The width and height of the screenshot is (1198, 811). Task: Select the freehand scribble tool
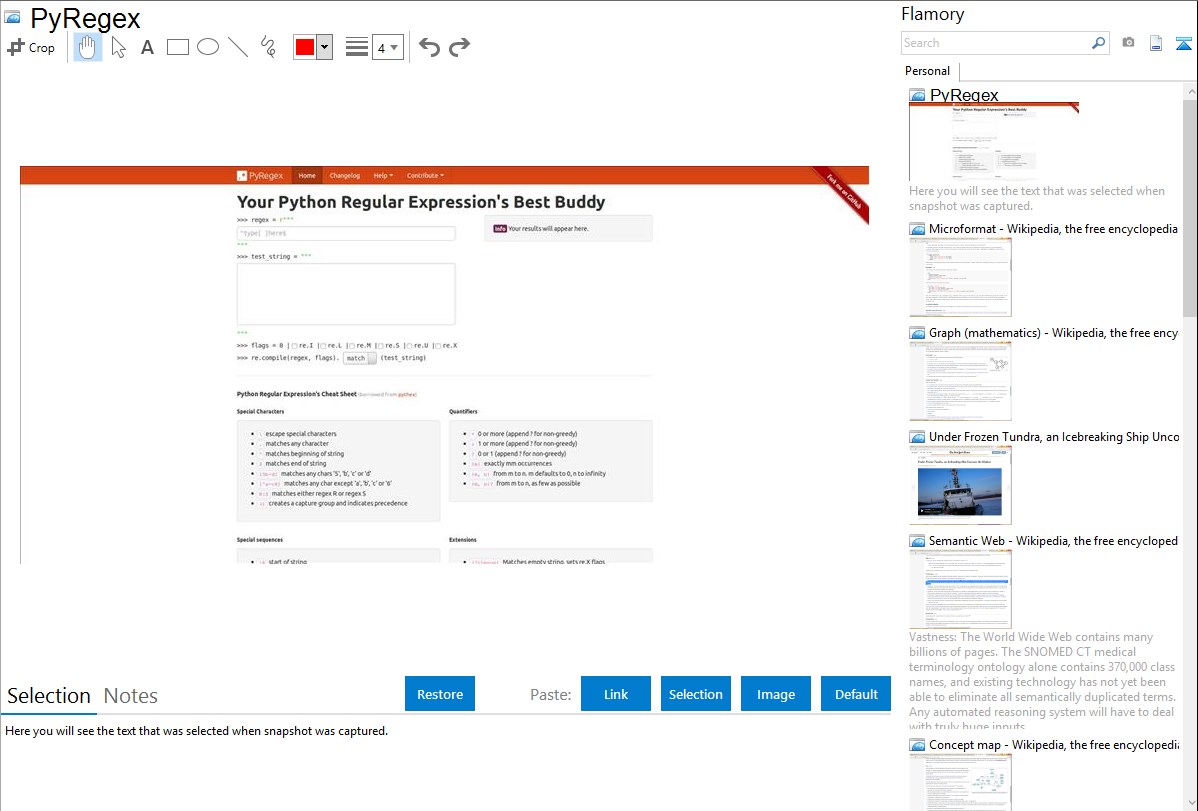(x=268, y=47)
